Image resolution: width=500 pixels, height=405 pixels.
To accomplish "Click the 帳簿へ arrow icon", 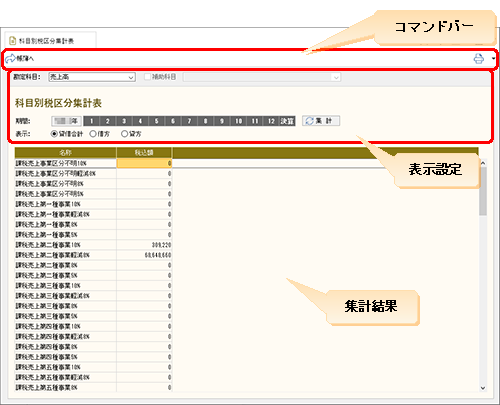I will 11,58.
